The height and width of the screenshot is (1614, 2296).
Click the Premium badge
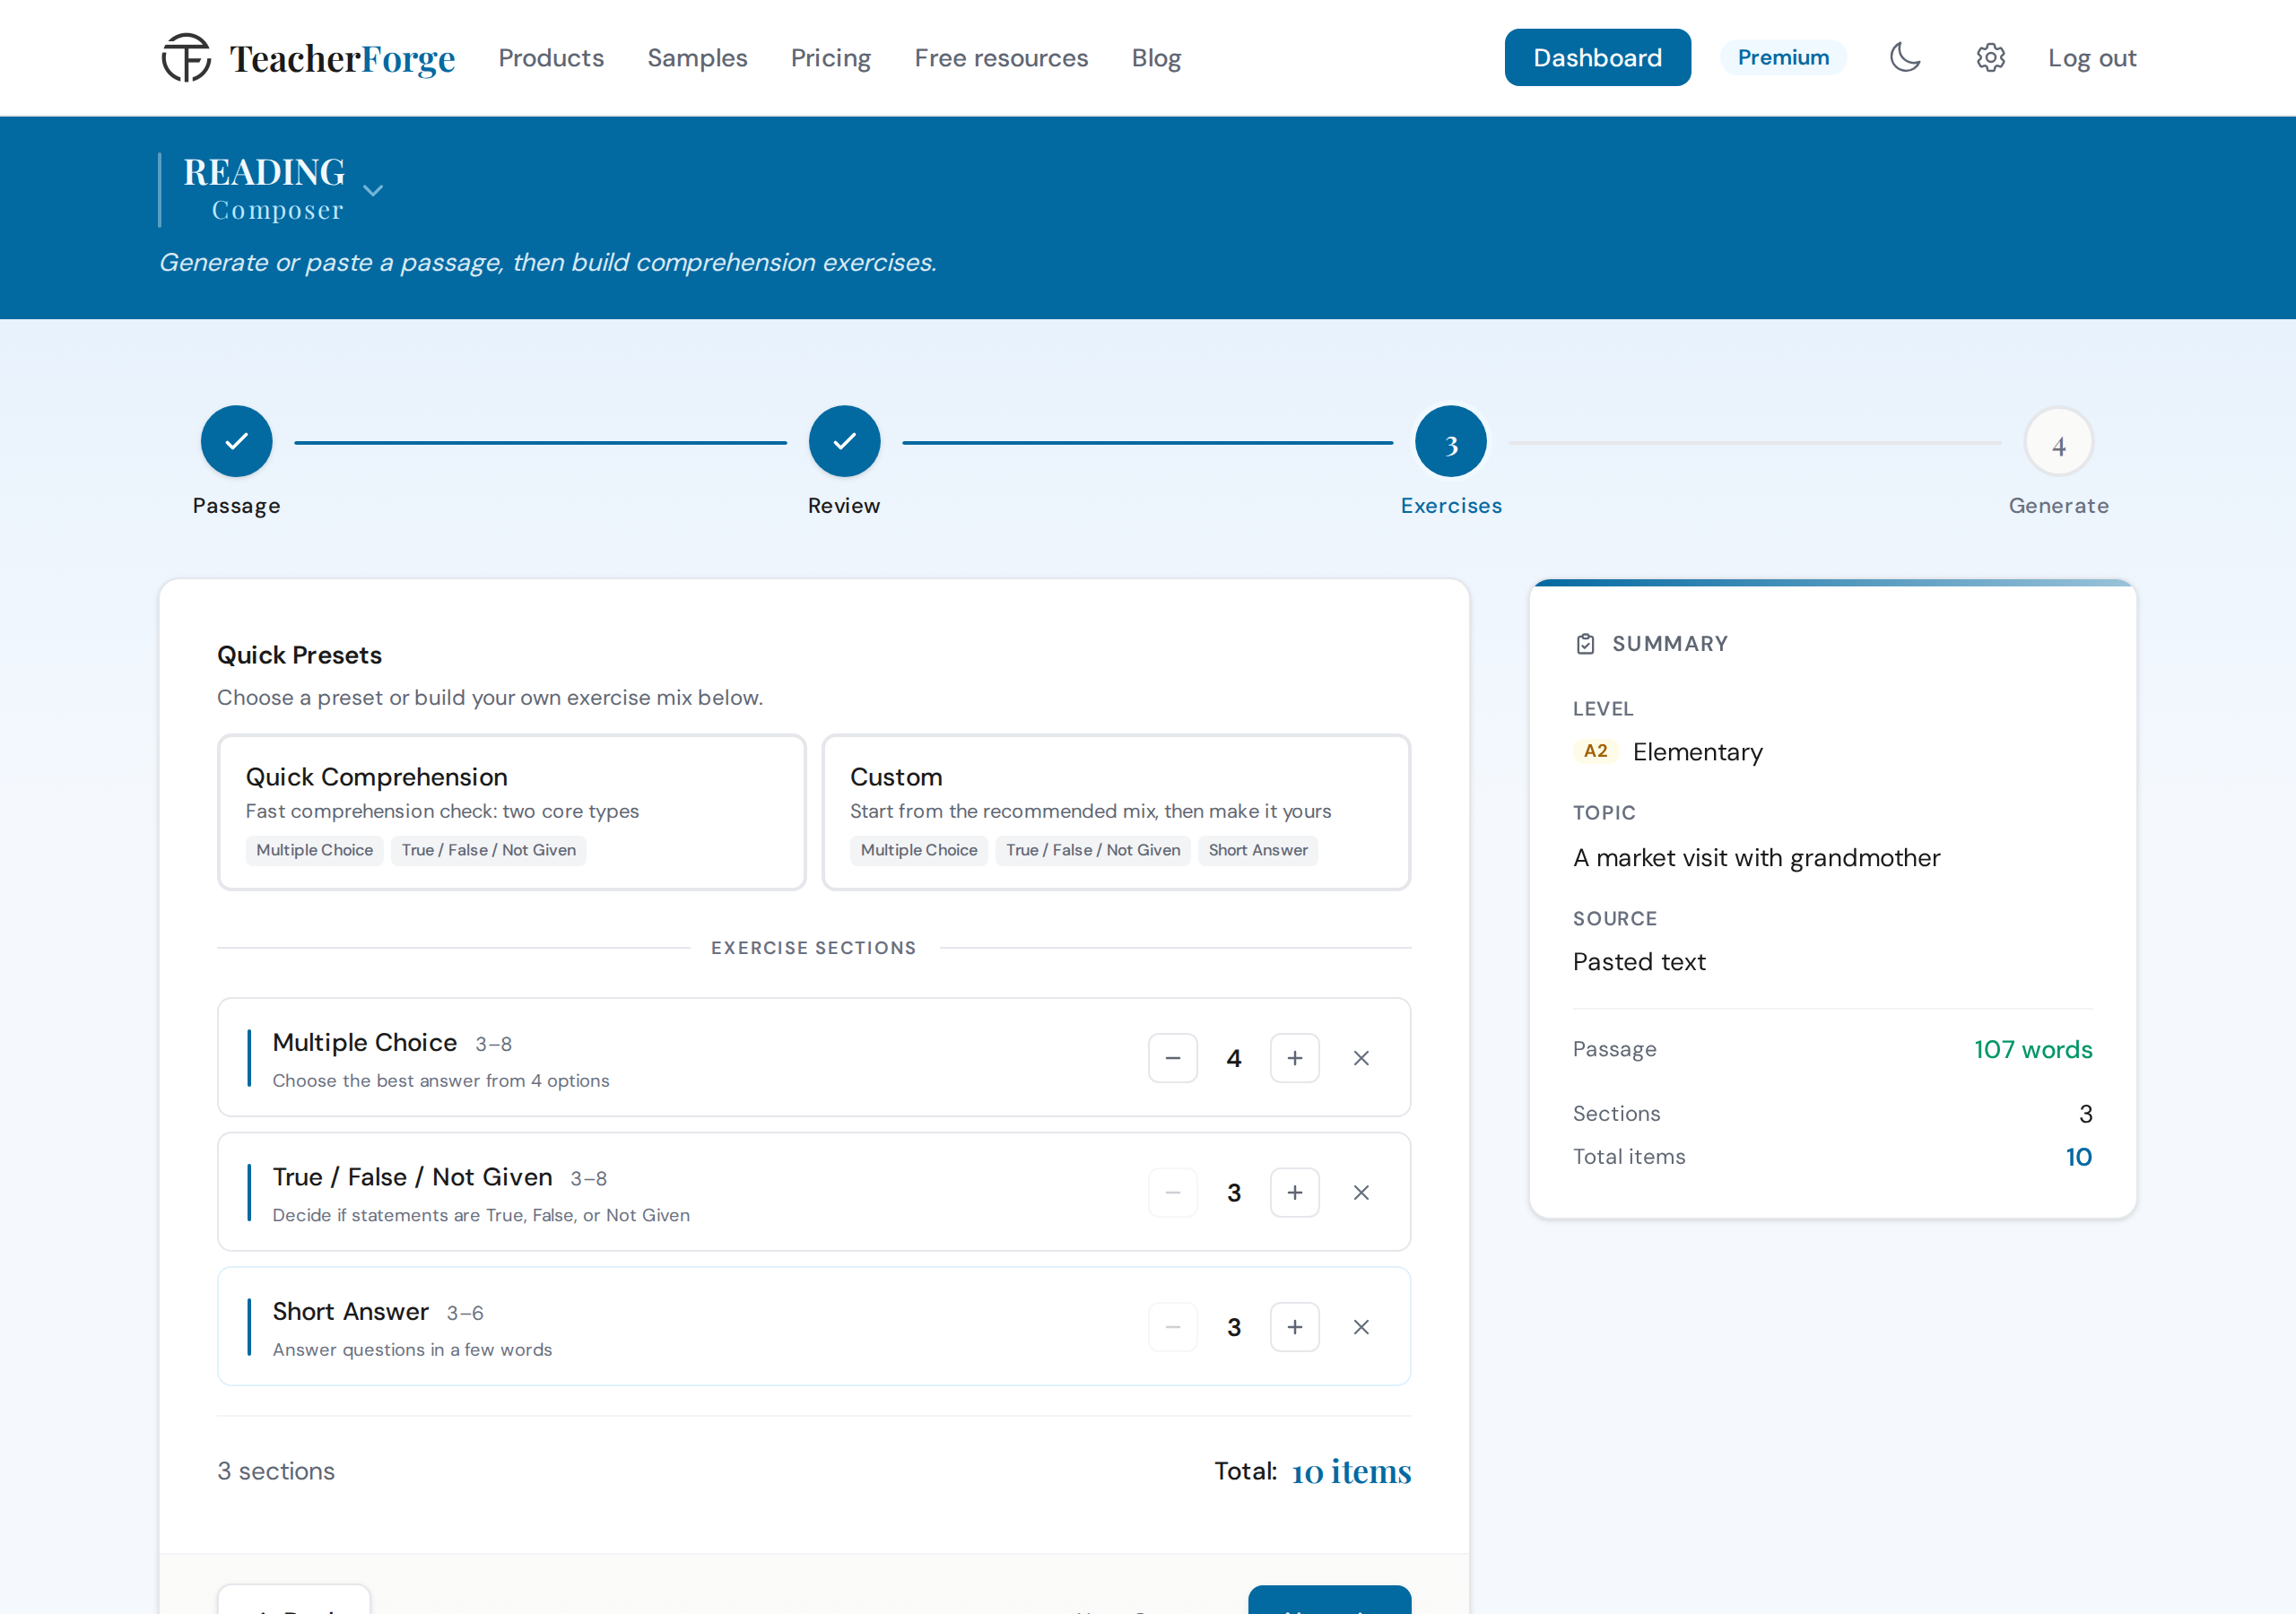coord(1783,58)
